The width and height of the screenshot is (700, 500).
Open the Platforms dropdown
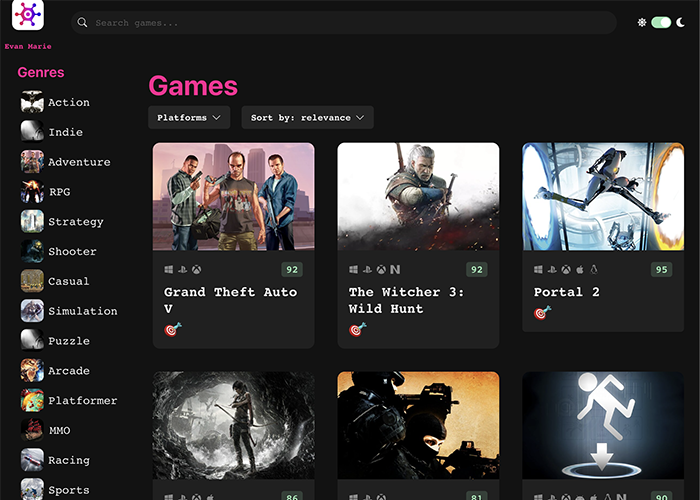pyautogui.click(x=189, y=117)
